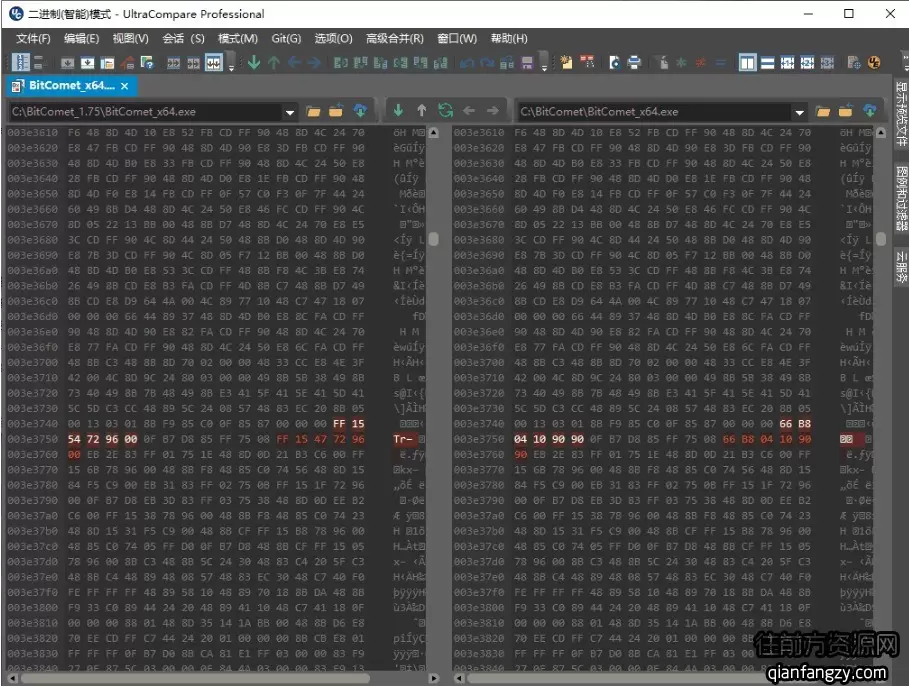This screenshot has height=686, width=909.
Task: Click the center-bar gray right arrow
Action: [493, 110]
